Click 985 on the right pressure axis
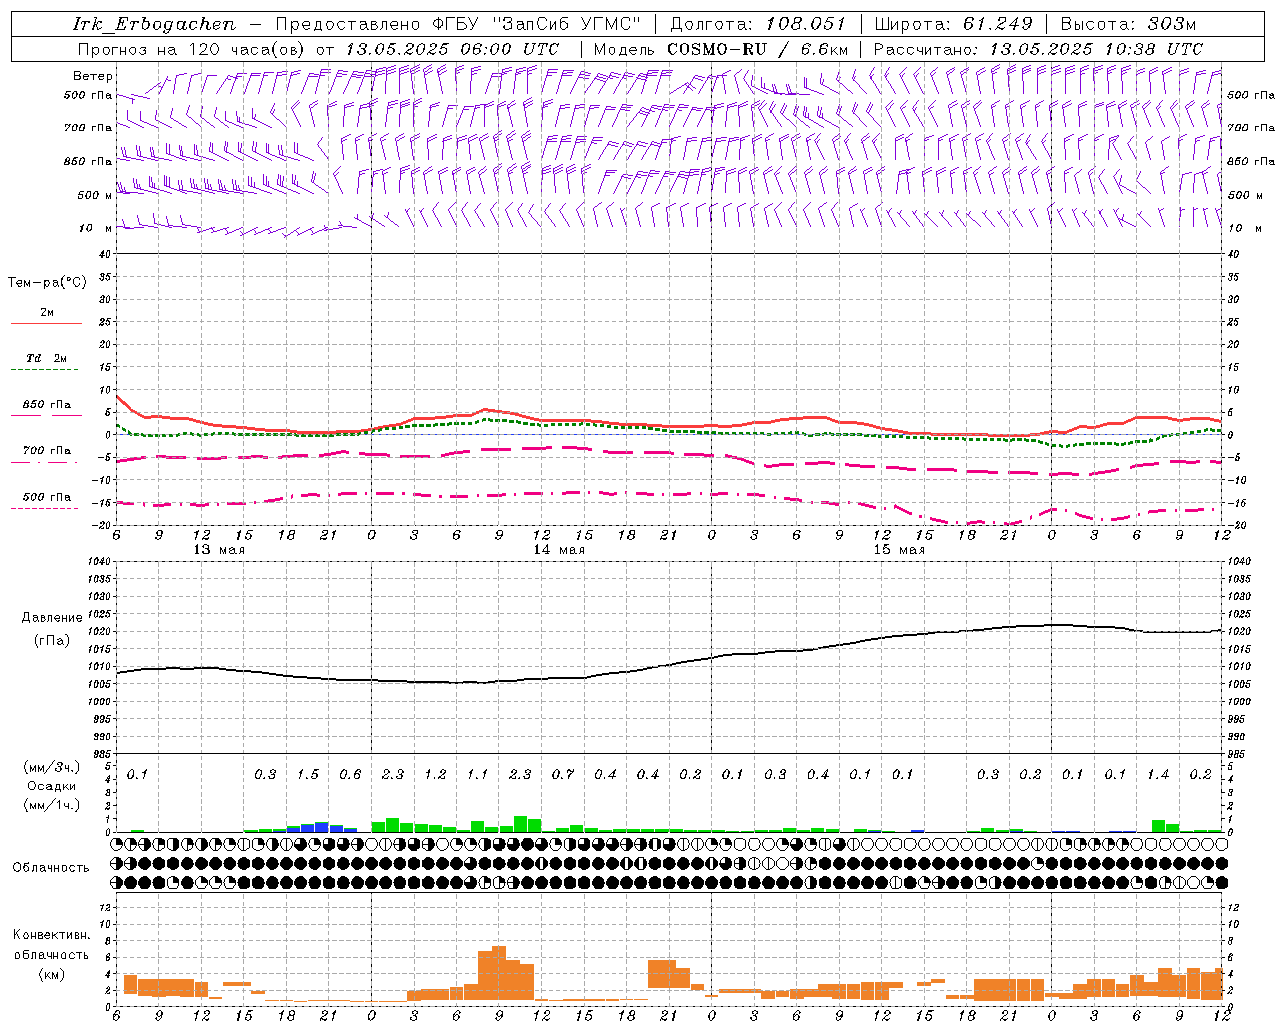This screenshot has height=1024, width=1280. [1238, 755]
